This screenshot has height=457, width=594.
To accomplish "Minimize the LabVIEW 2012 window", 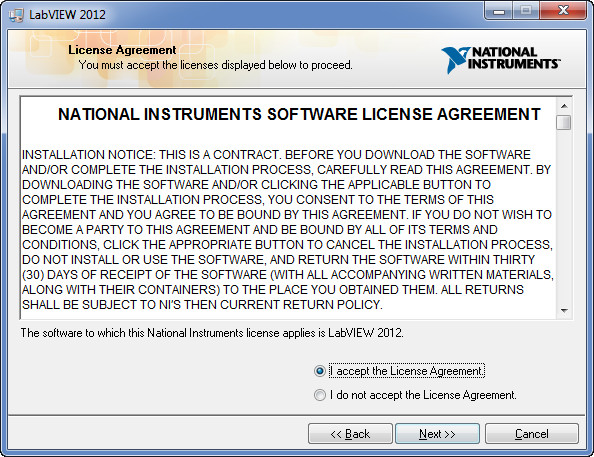I will 499,11.
